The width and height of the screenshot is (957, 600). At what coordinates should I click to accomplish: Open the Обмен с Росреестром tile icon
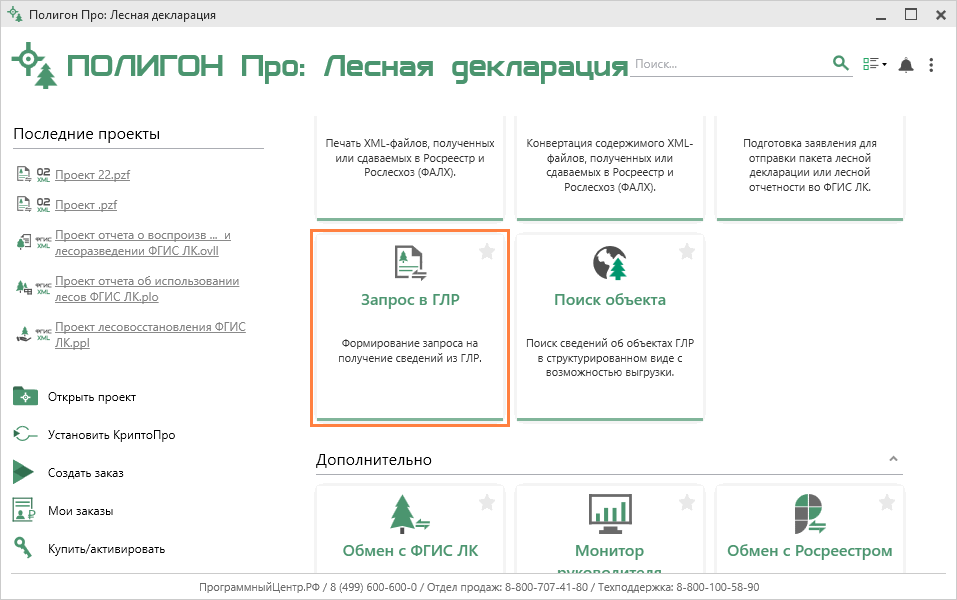[x=810, y=513]
